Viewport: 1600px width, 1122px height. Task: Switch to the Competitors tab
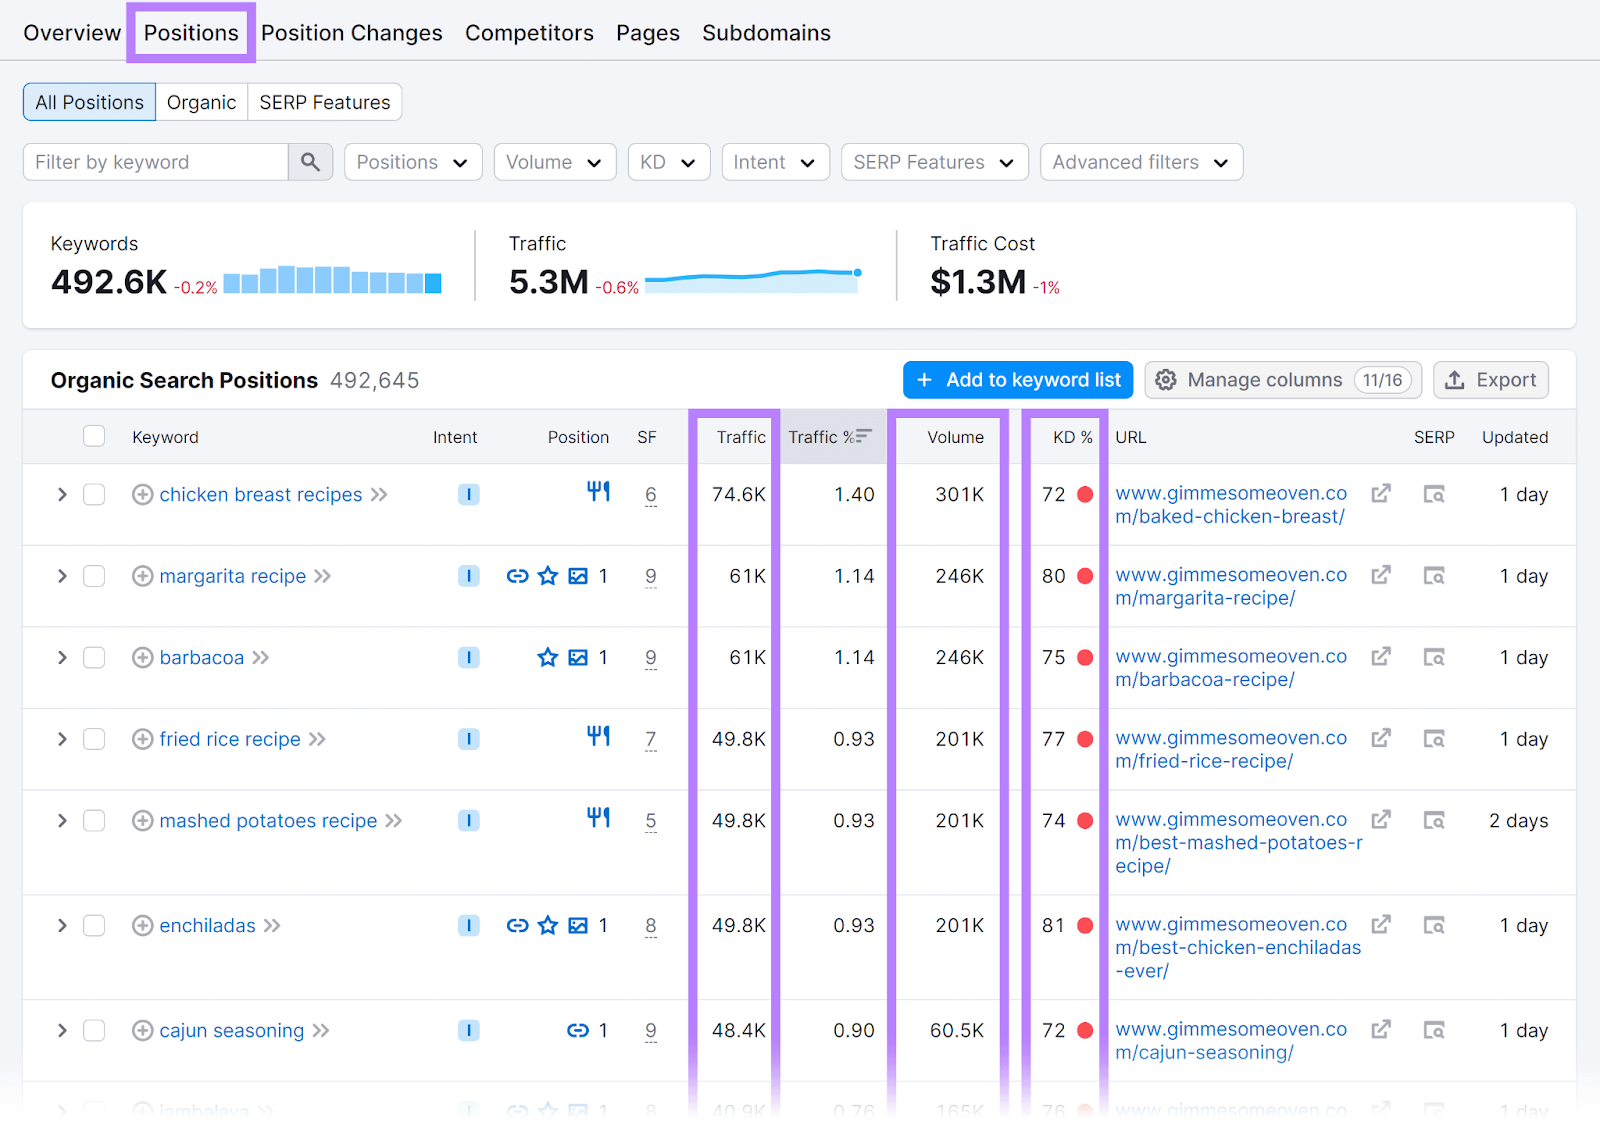click(529, 32)
